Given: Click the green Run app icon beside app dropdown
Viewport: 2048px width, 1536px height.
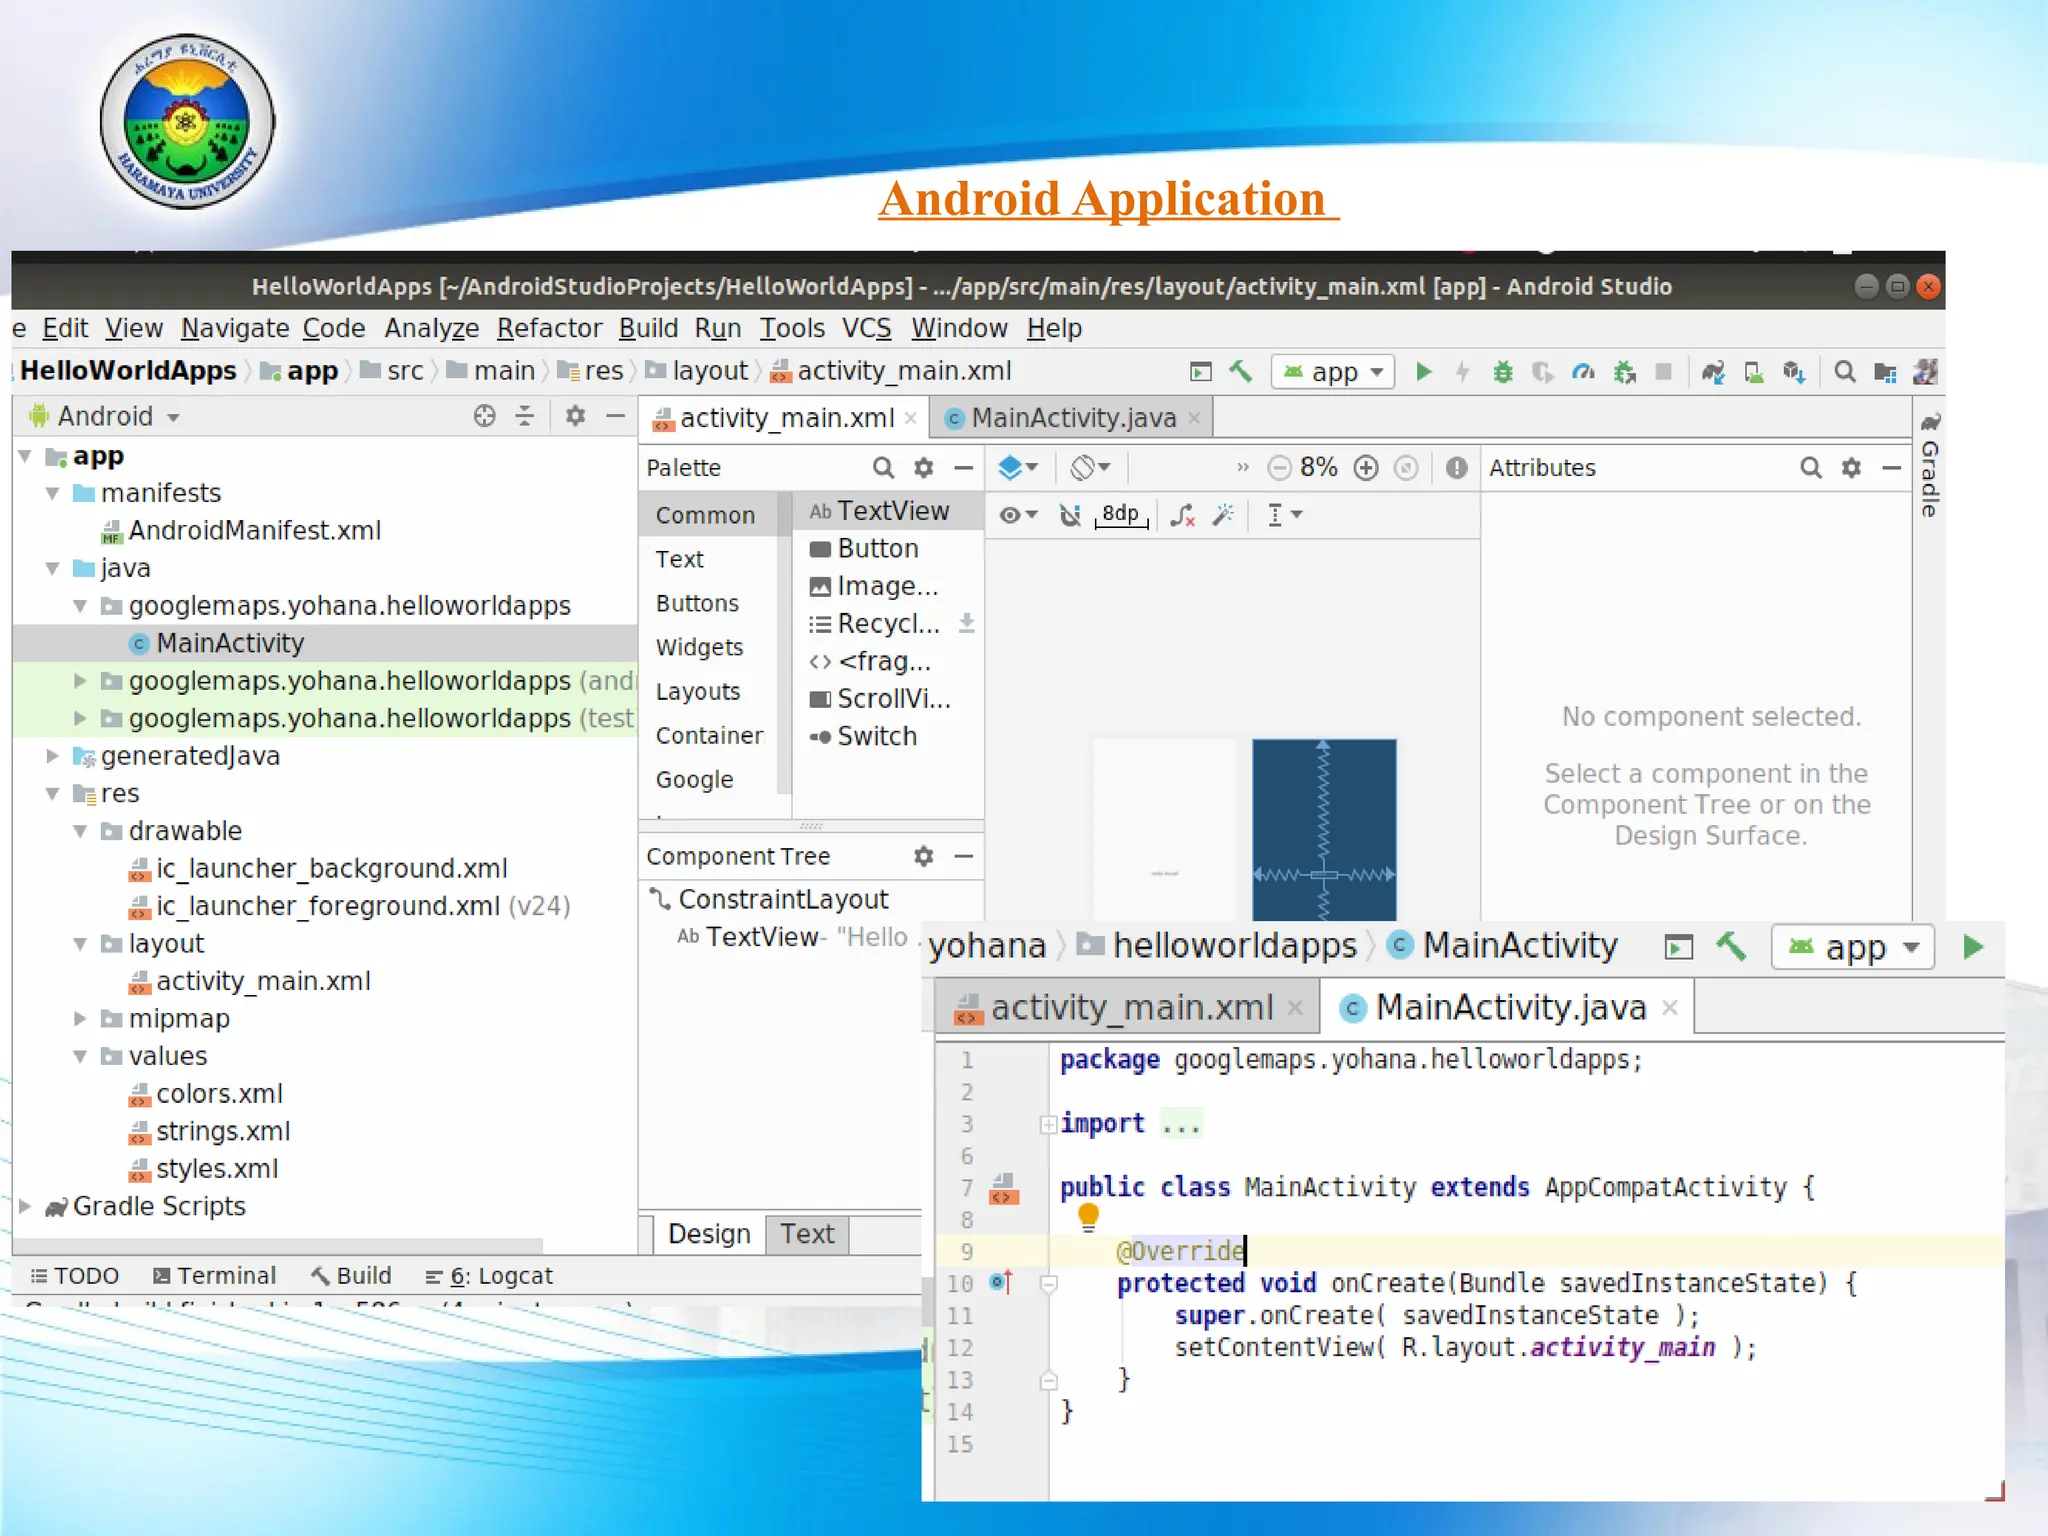Looking at the screenshot, I should click(x=1423, y=372).
